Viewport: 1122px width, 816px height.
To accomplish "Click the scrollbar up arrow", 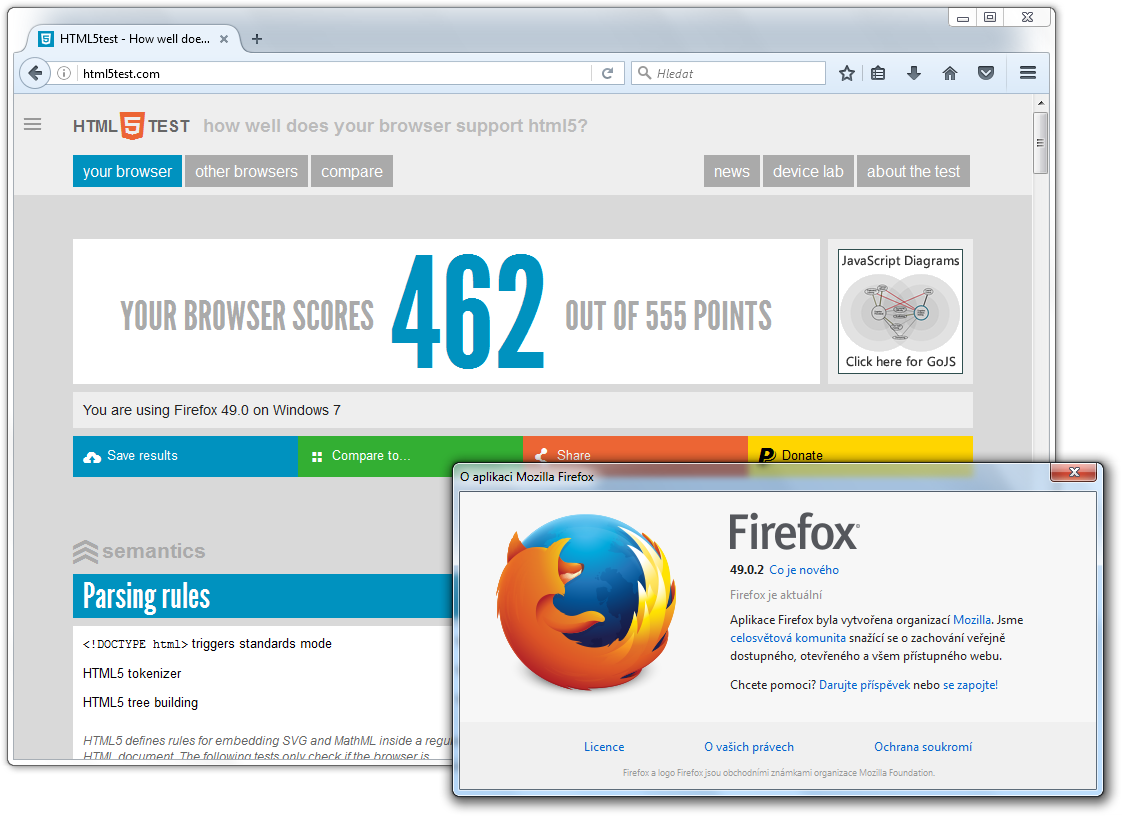I will pyautogui.click(x=1040, y=104).
